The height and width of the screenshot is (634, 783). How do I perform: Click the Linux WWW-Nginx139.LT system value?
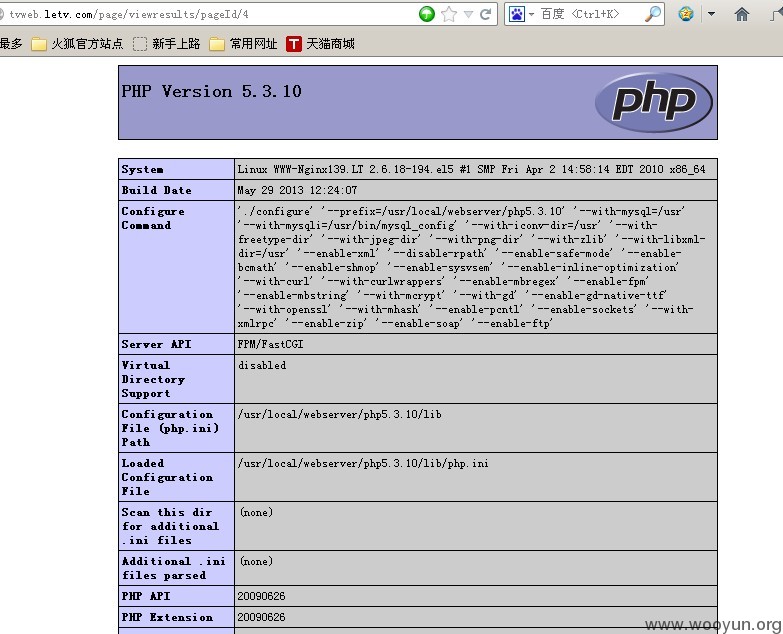click(x=471, y=169)
